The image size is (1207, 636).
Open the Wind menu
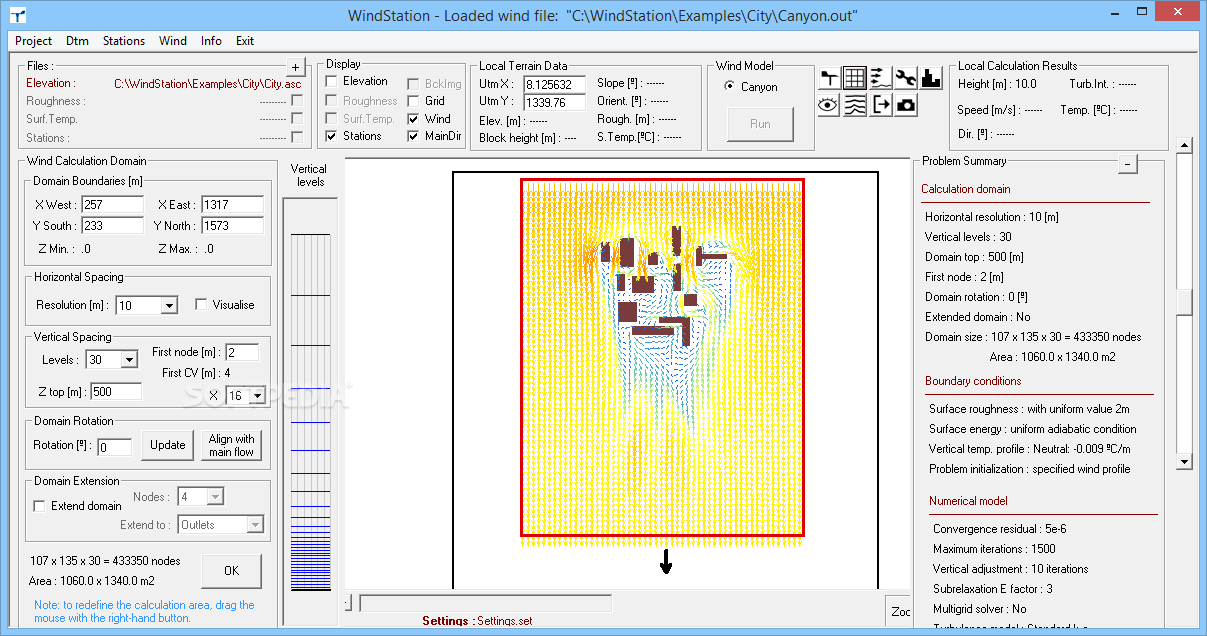[173, 41]
